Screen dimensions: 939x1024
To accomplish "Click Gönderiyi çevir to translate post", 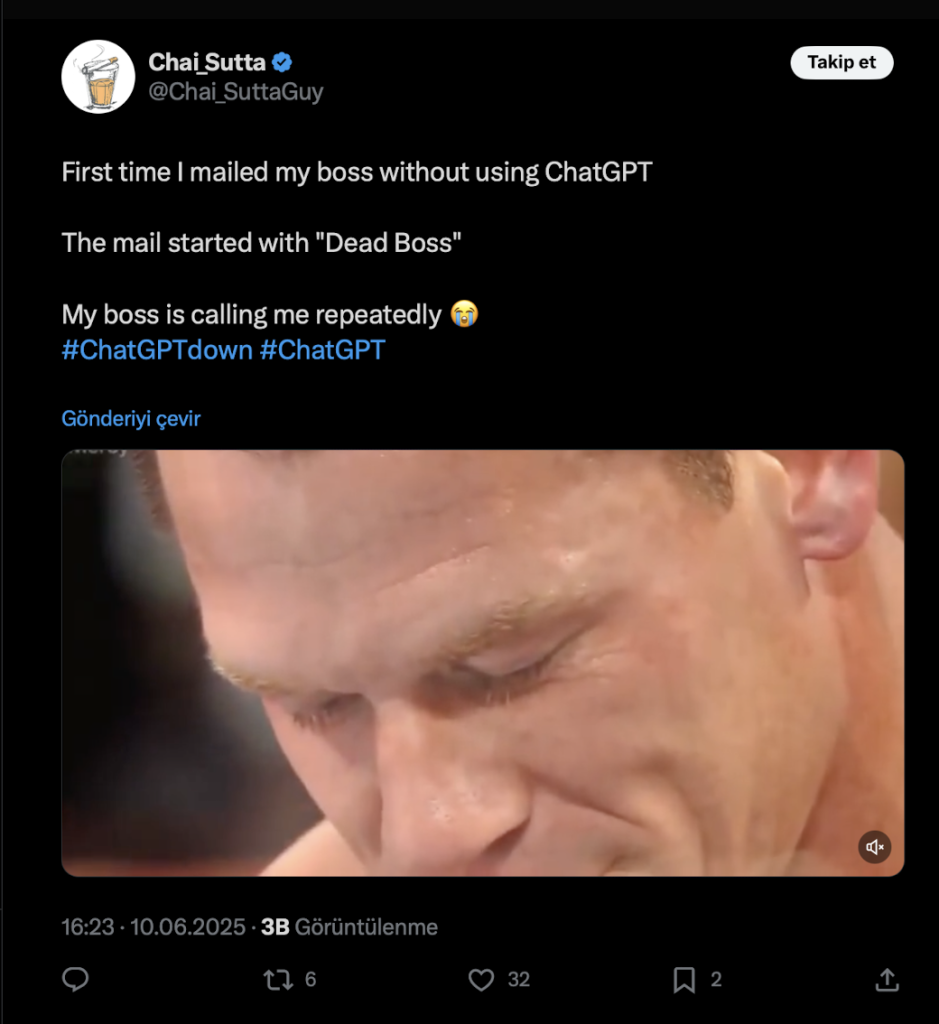I will tap(131, 419).
